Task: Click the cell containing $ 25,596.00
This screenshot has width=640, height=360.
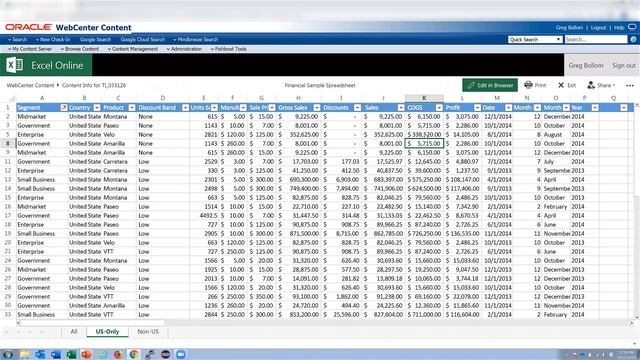Action: click(x=342, y=314)
